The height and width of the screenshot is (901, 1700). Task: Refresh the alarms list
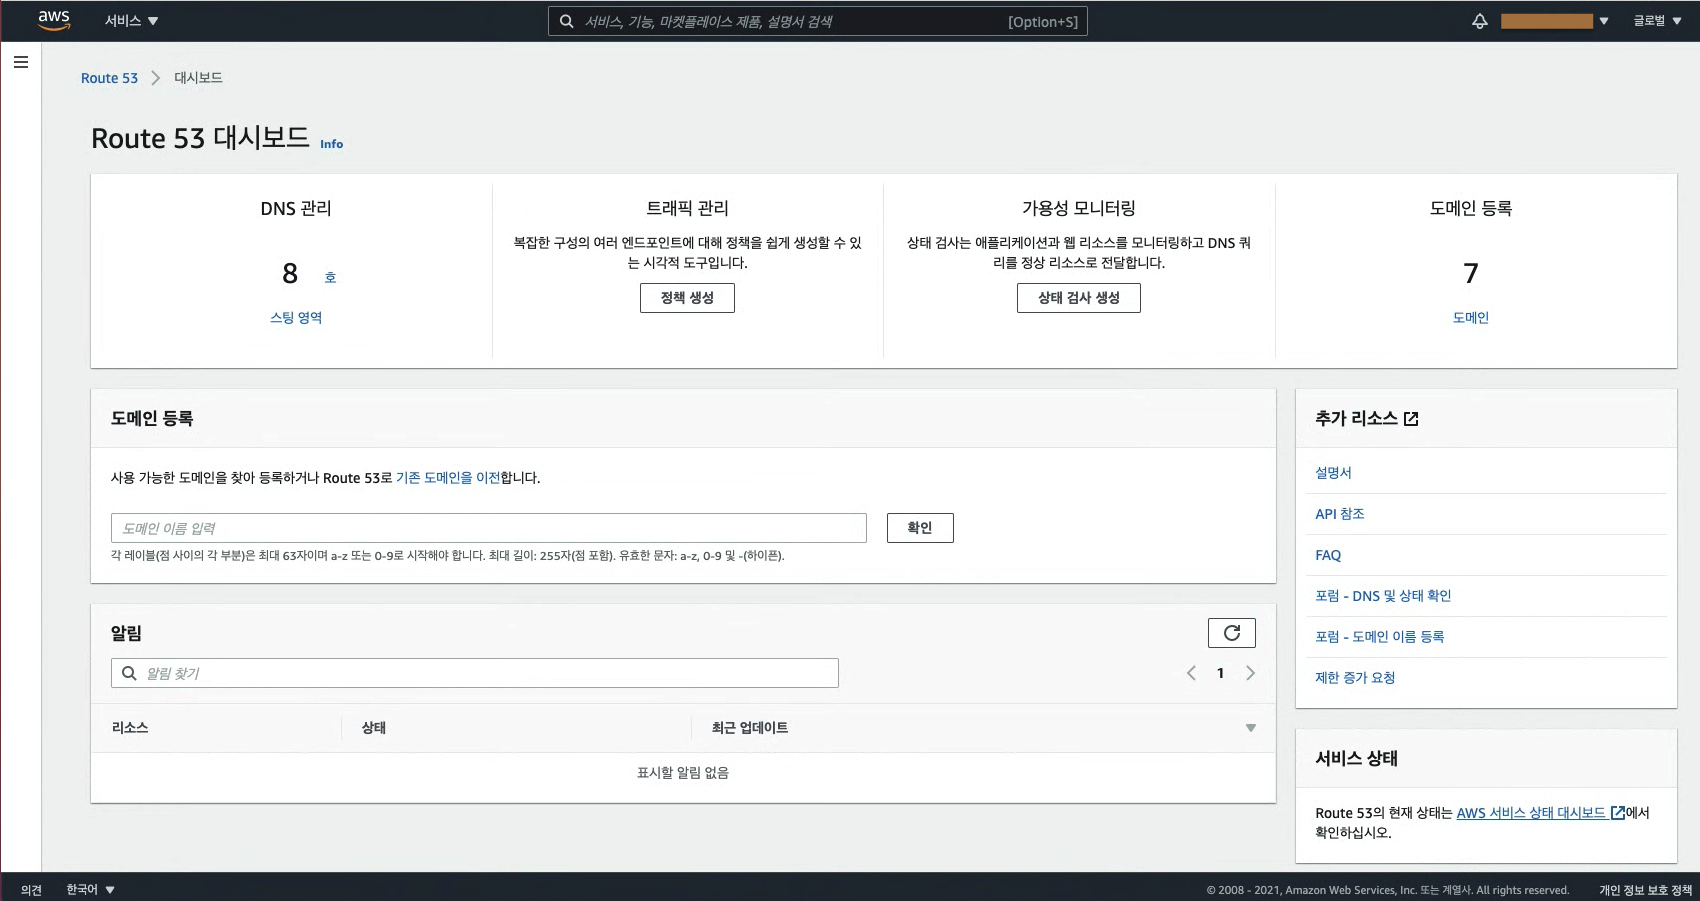click(x=1232, y=633)
